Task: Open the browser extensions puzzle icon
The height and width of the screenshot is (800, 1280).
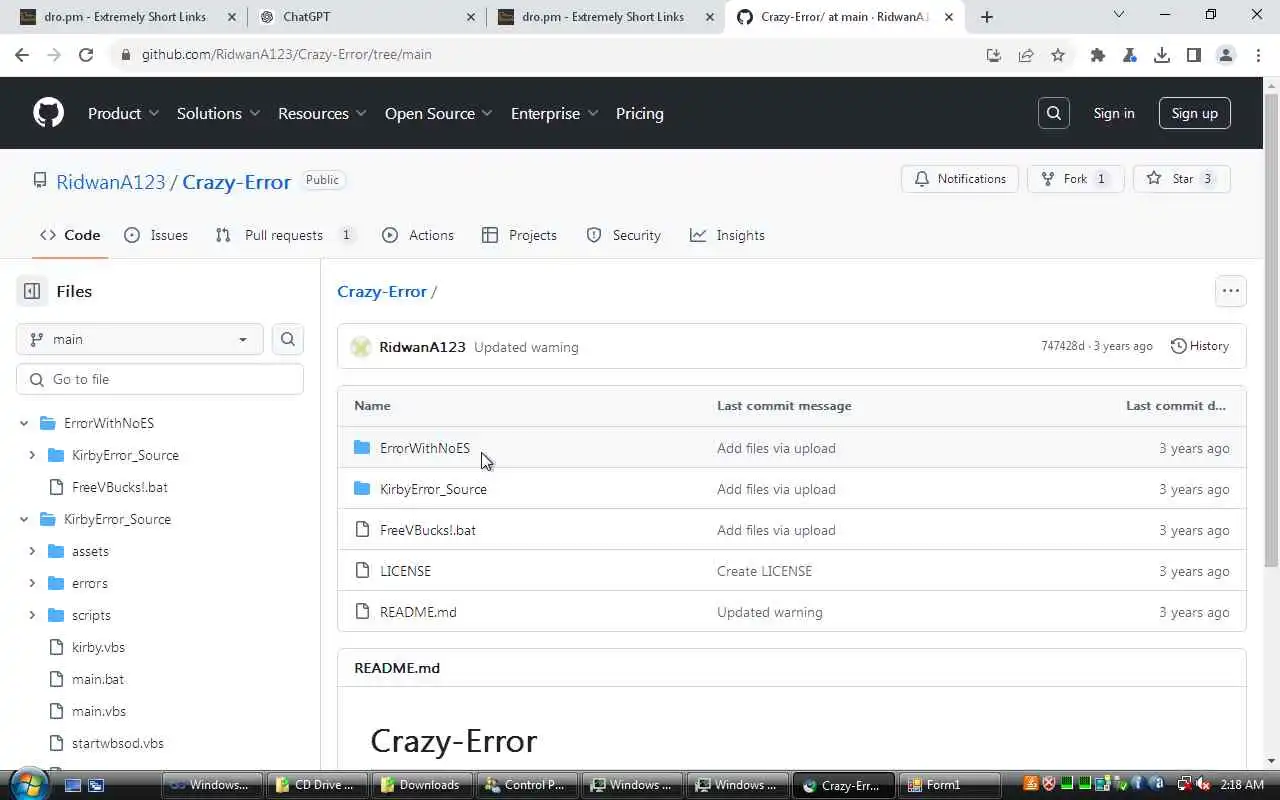Action: (1098, 55)
